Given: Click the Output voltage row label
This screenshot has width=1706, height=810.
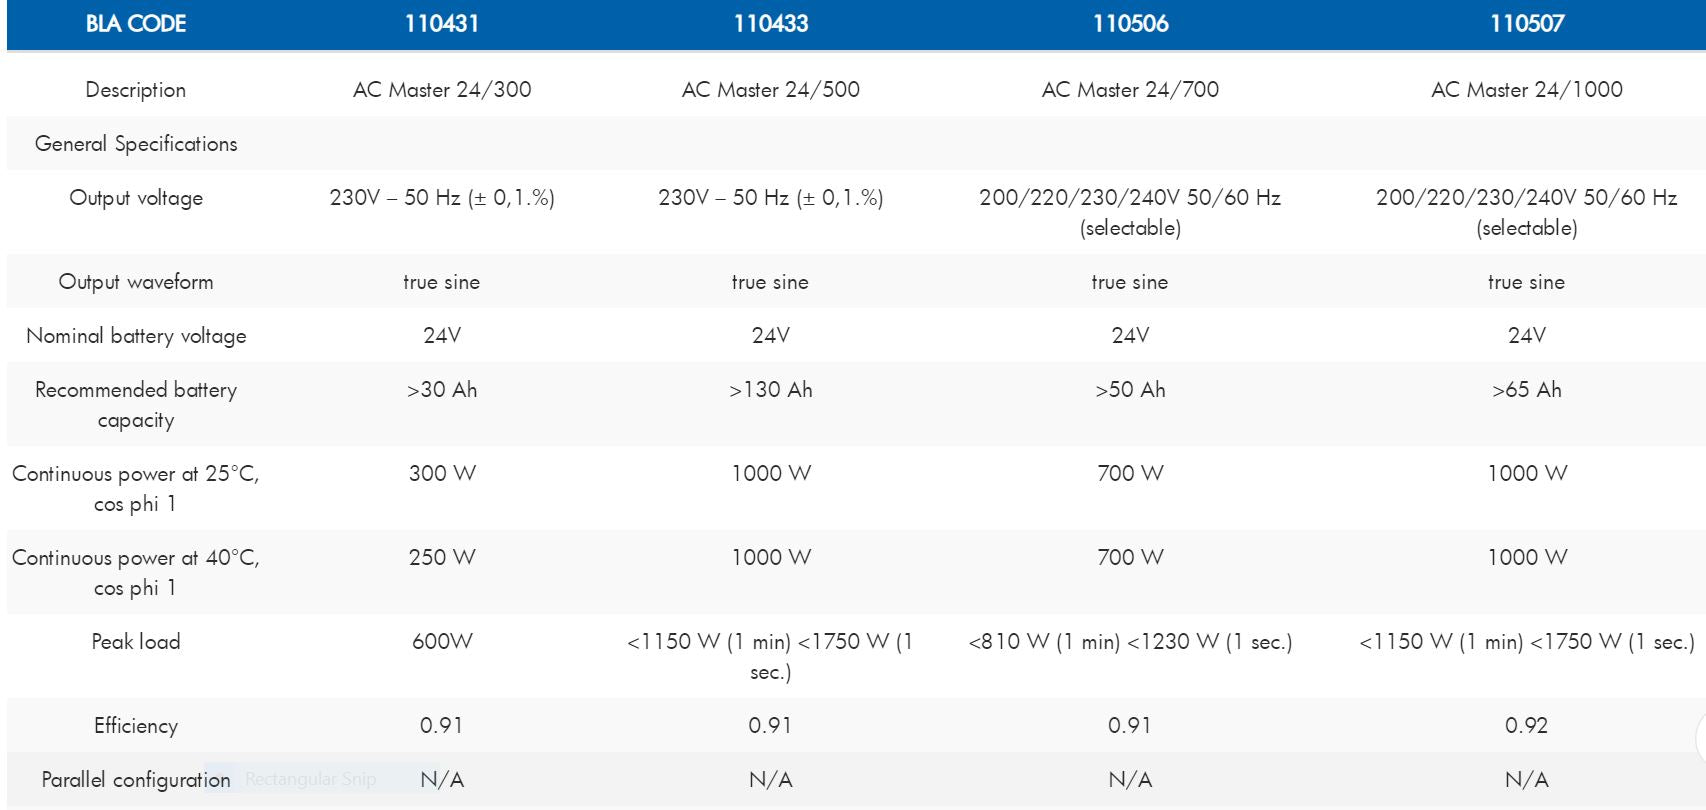Looking at the screenshot, I should click(x=136, y=198).
